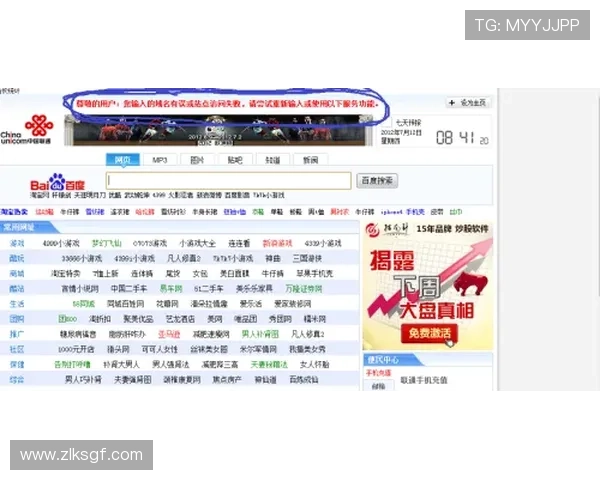Switch to the 图片 search tab
Viewport: 600px width, 480px height.
197,160
